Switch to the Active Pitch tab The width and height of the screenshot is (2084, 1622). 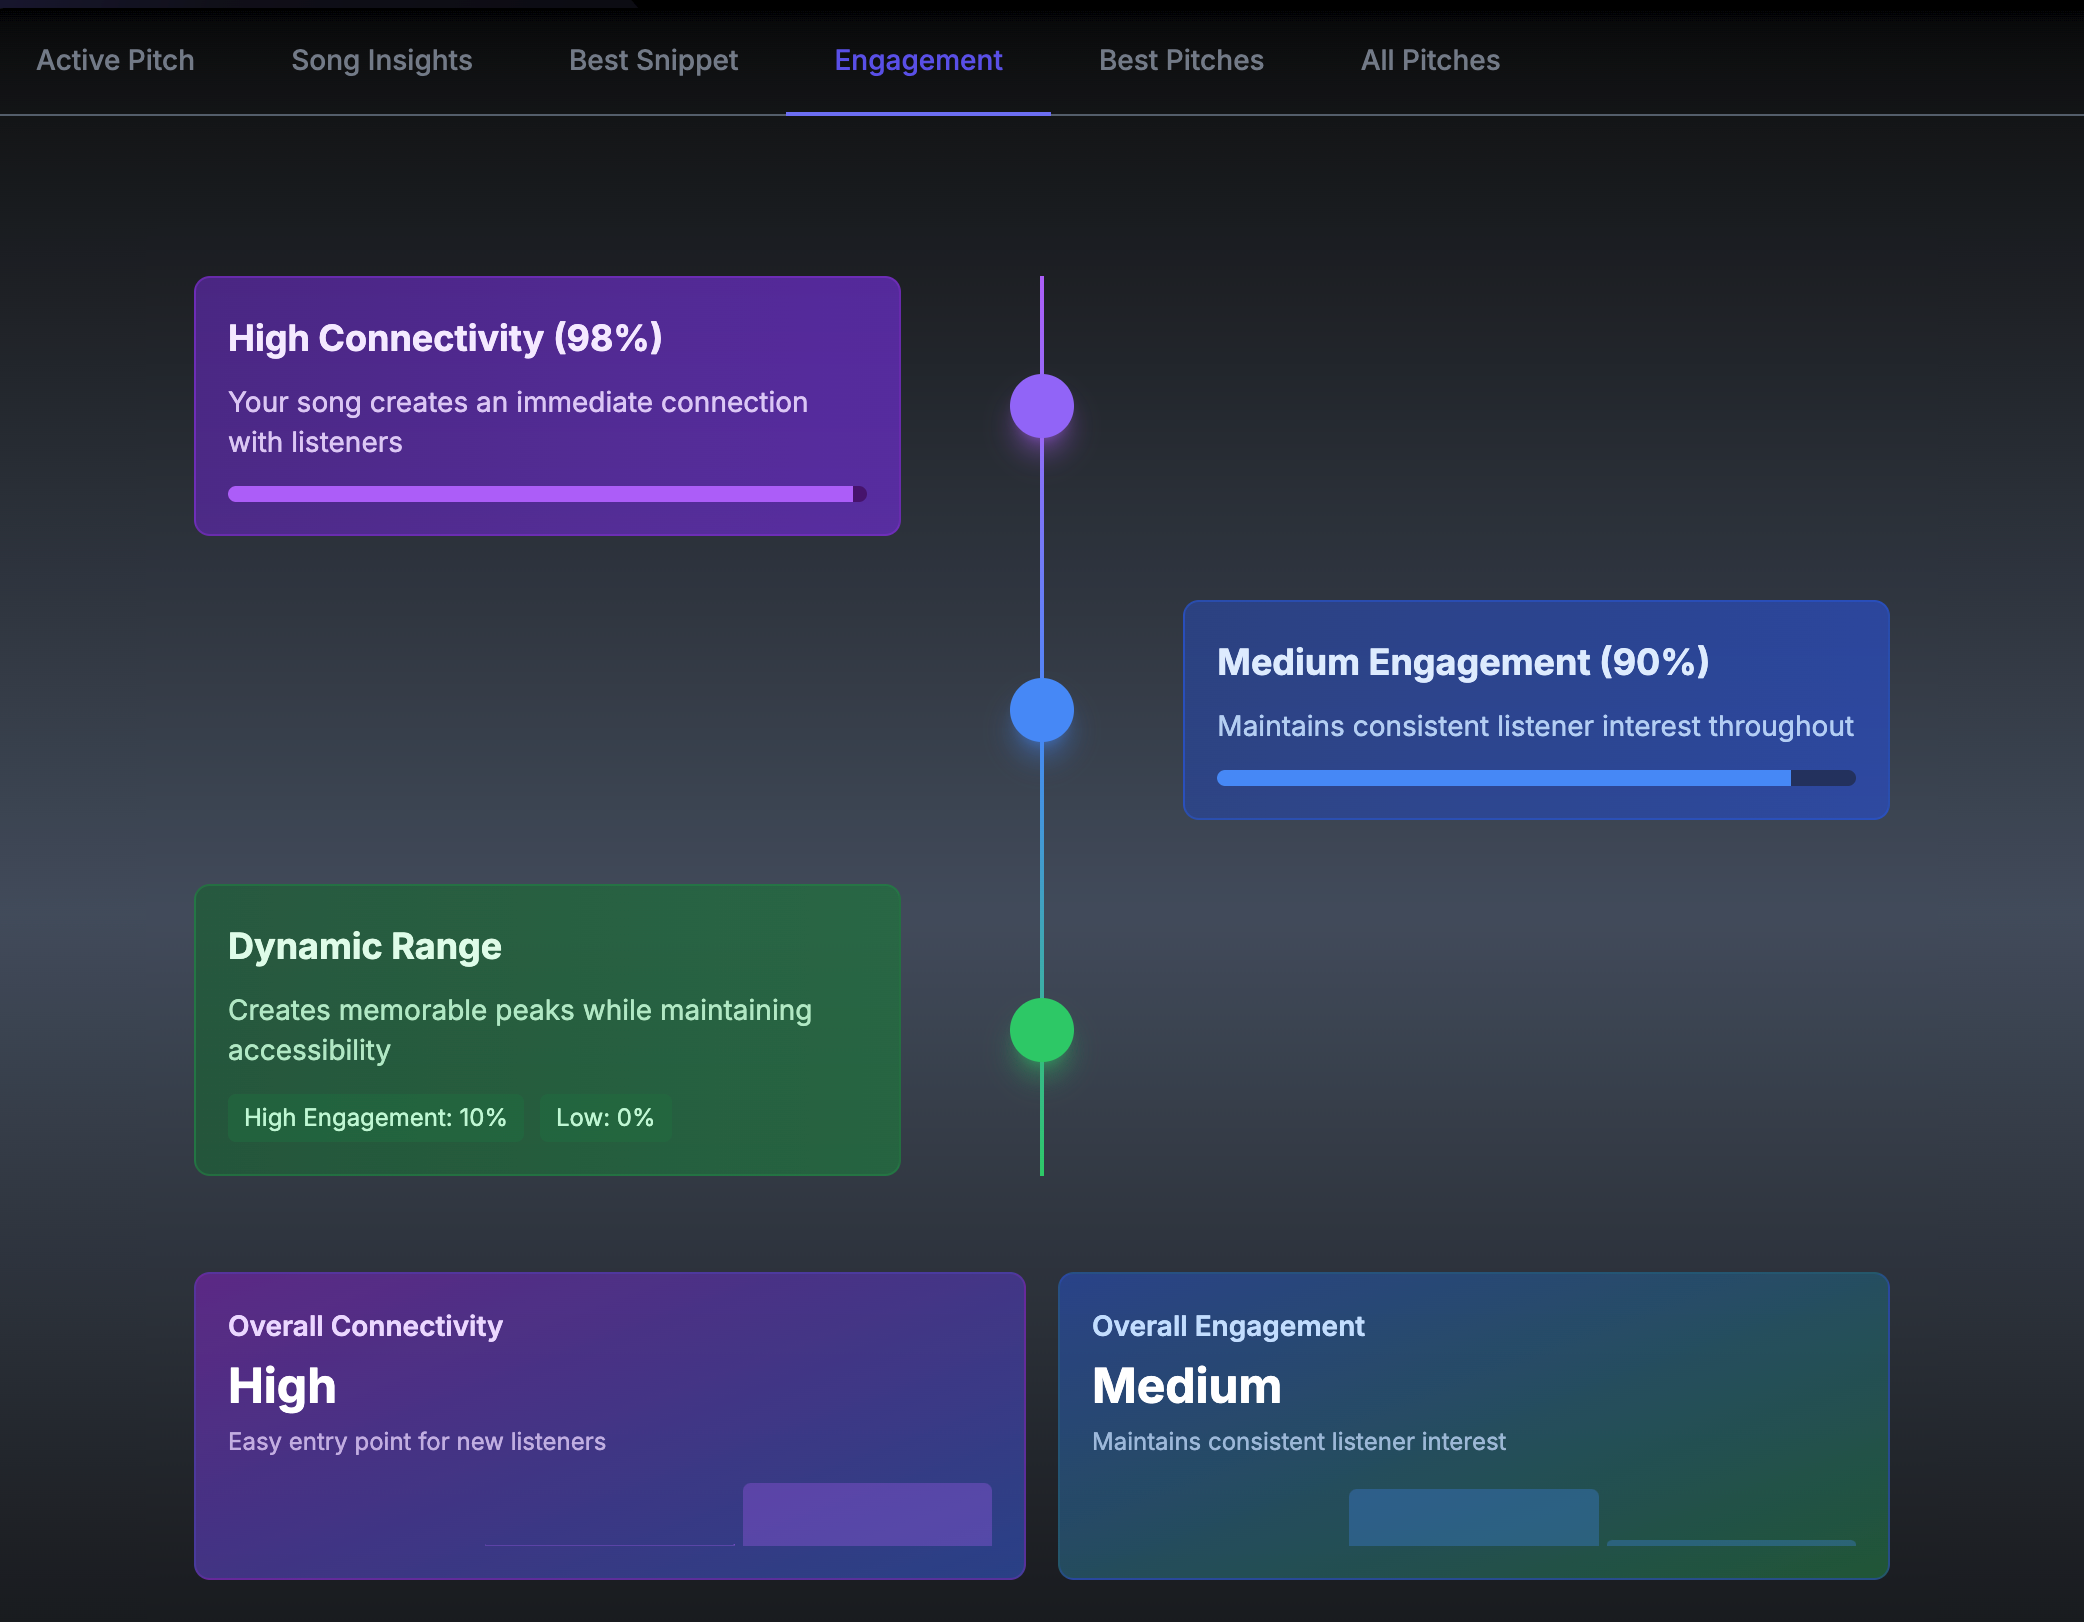115,60
